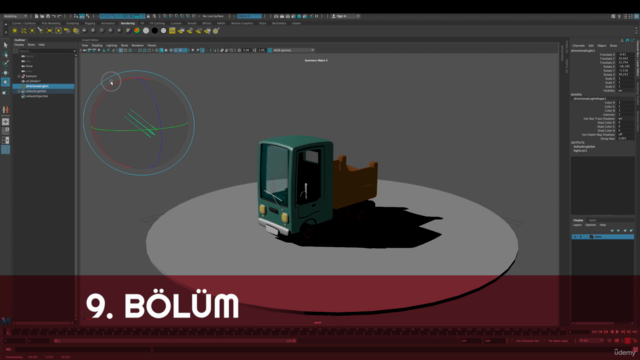Switch to the Anim layer tab
The height and width of the screenshot is (360, 640).
(593, 220)
